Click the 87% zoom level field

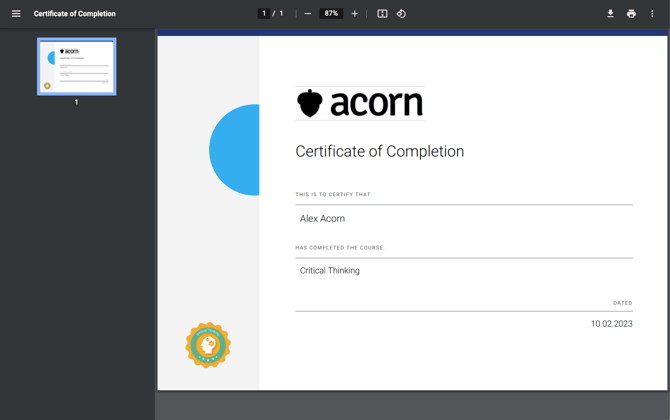click(x=331, y=14)
